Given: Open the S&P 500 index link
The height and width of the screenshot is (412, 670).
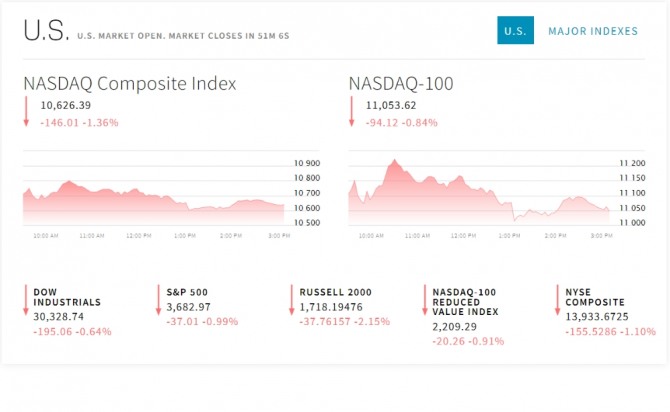Looking at the screenshot, I should tap(188, 291).
